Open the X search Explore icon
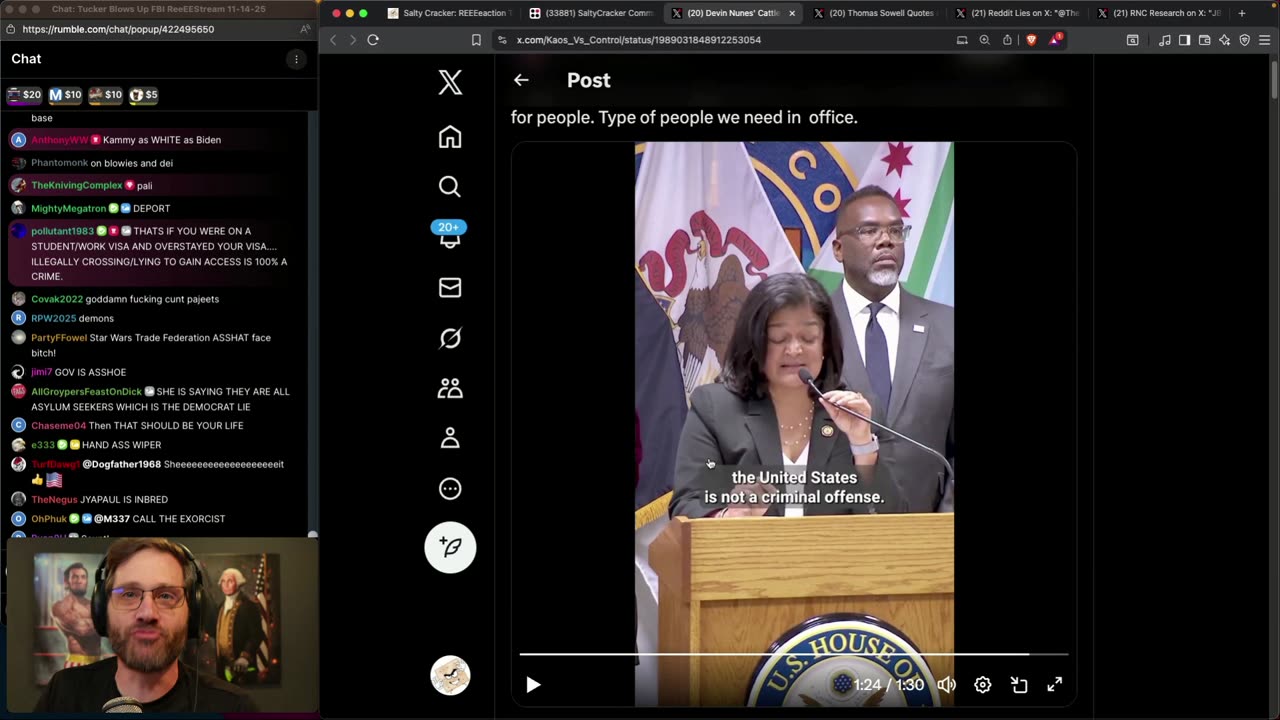1280x720 pixels. 450,187
